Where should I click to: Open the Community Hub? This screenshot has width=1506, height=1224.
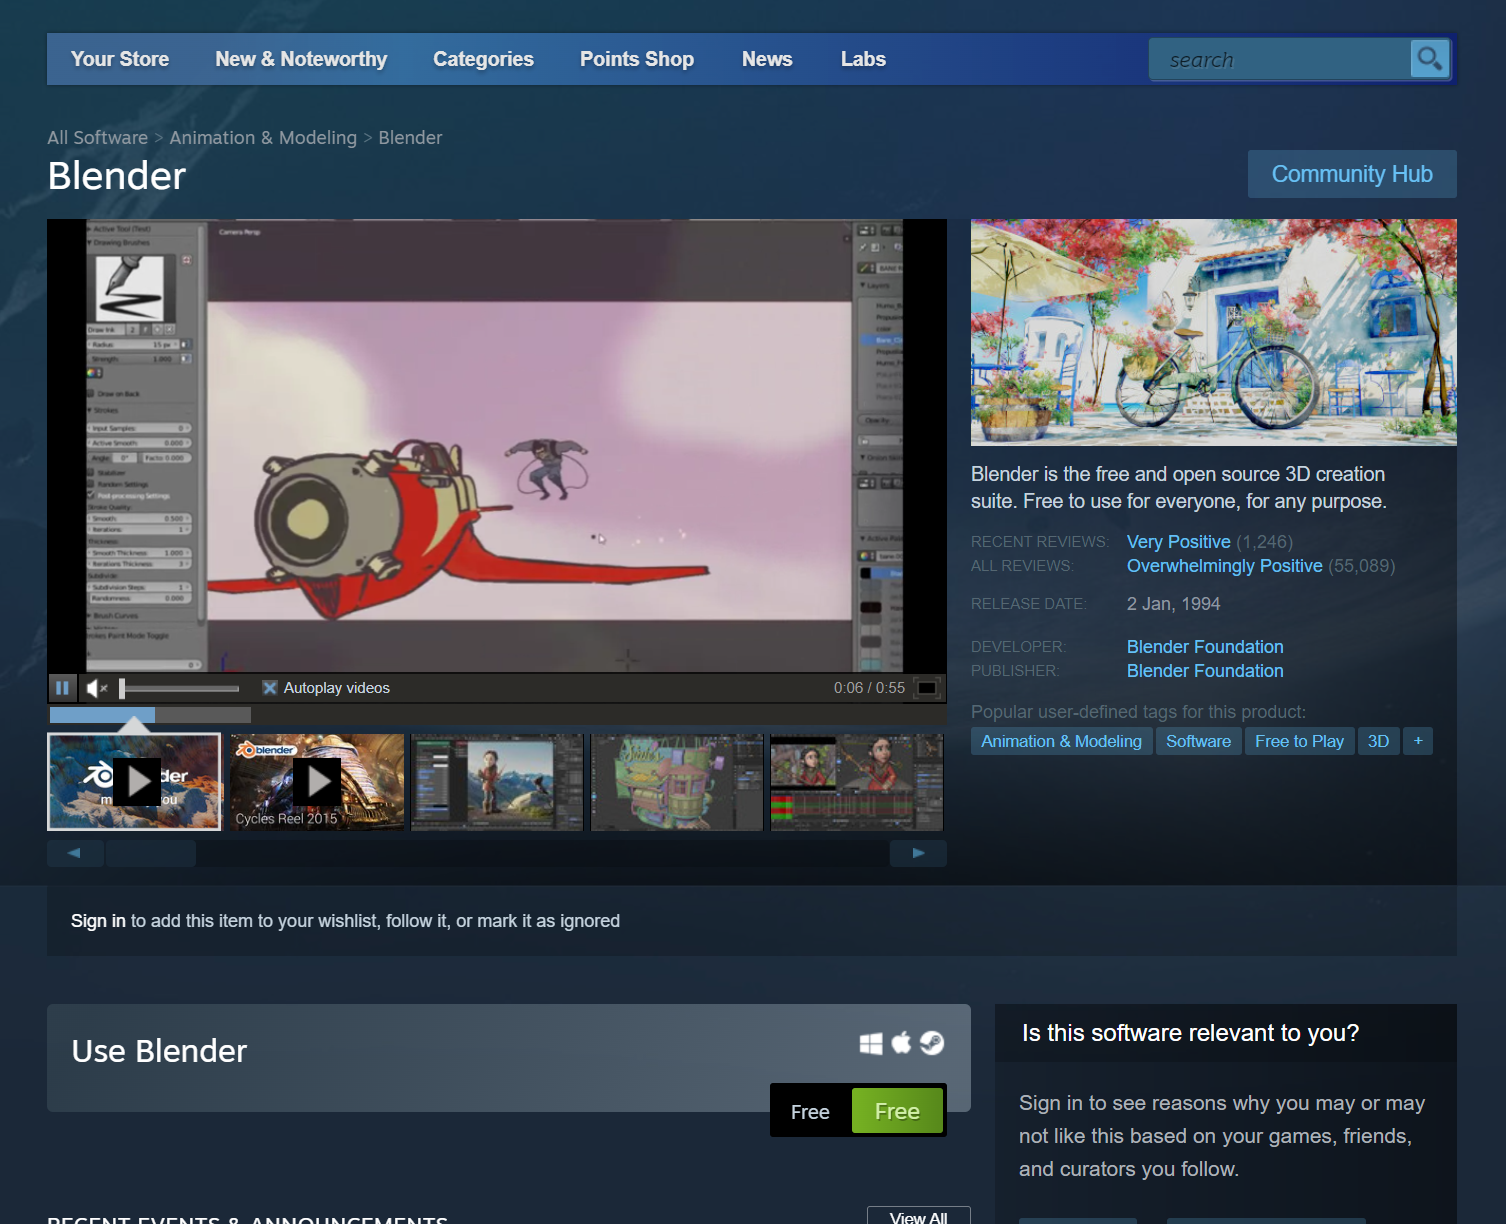(1352, 174)
